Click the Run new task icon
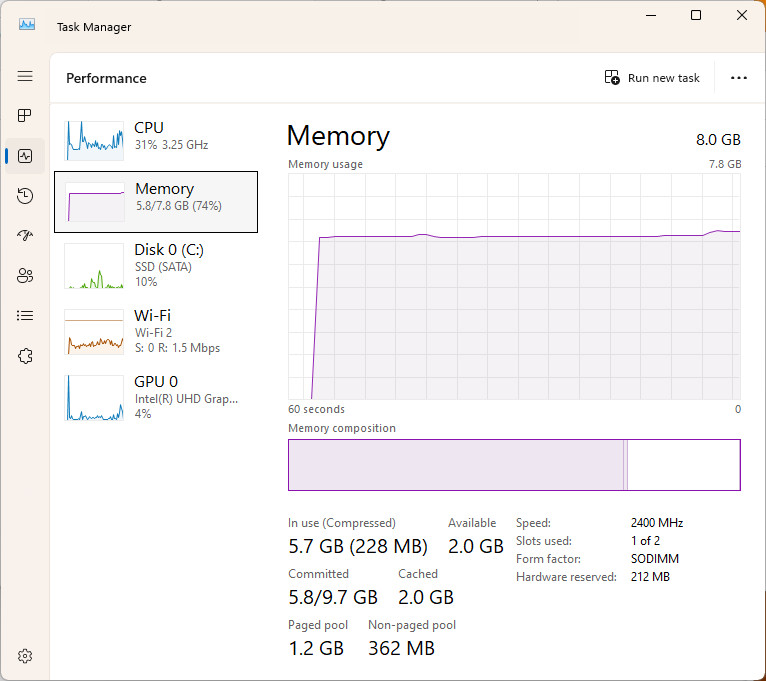This screenshot has width=766, height=681. (612, 78)
